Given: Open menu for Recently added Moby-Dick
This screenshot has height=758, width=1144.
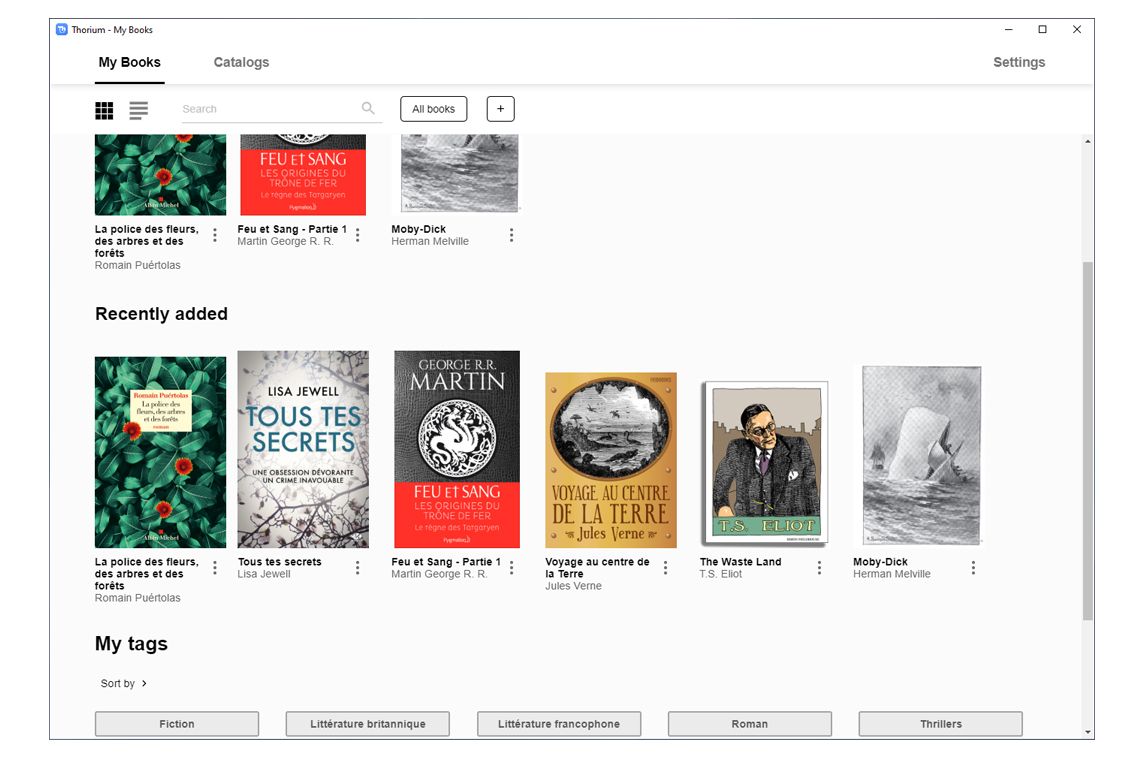Looking at the screenshot, I should point(973,568).
